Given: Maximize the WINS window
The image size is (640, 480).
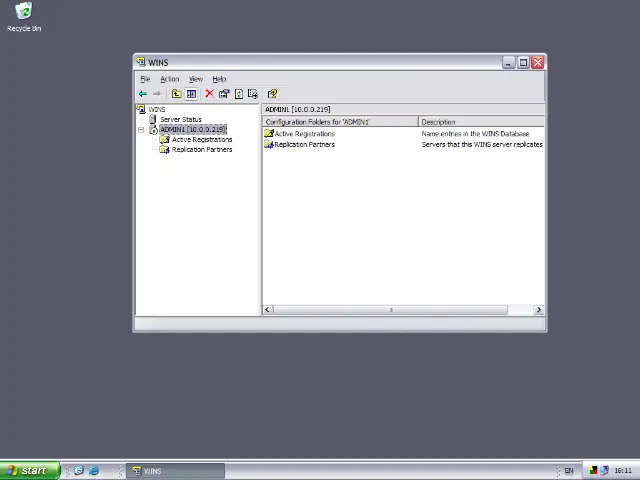Looking at the screenshot, I should point(523,62).
